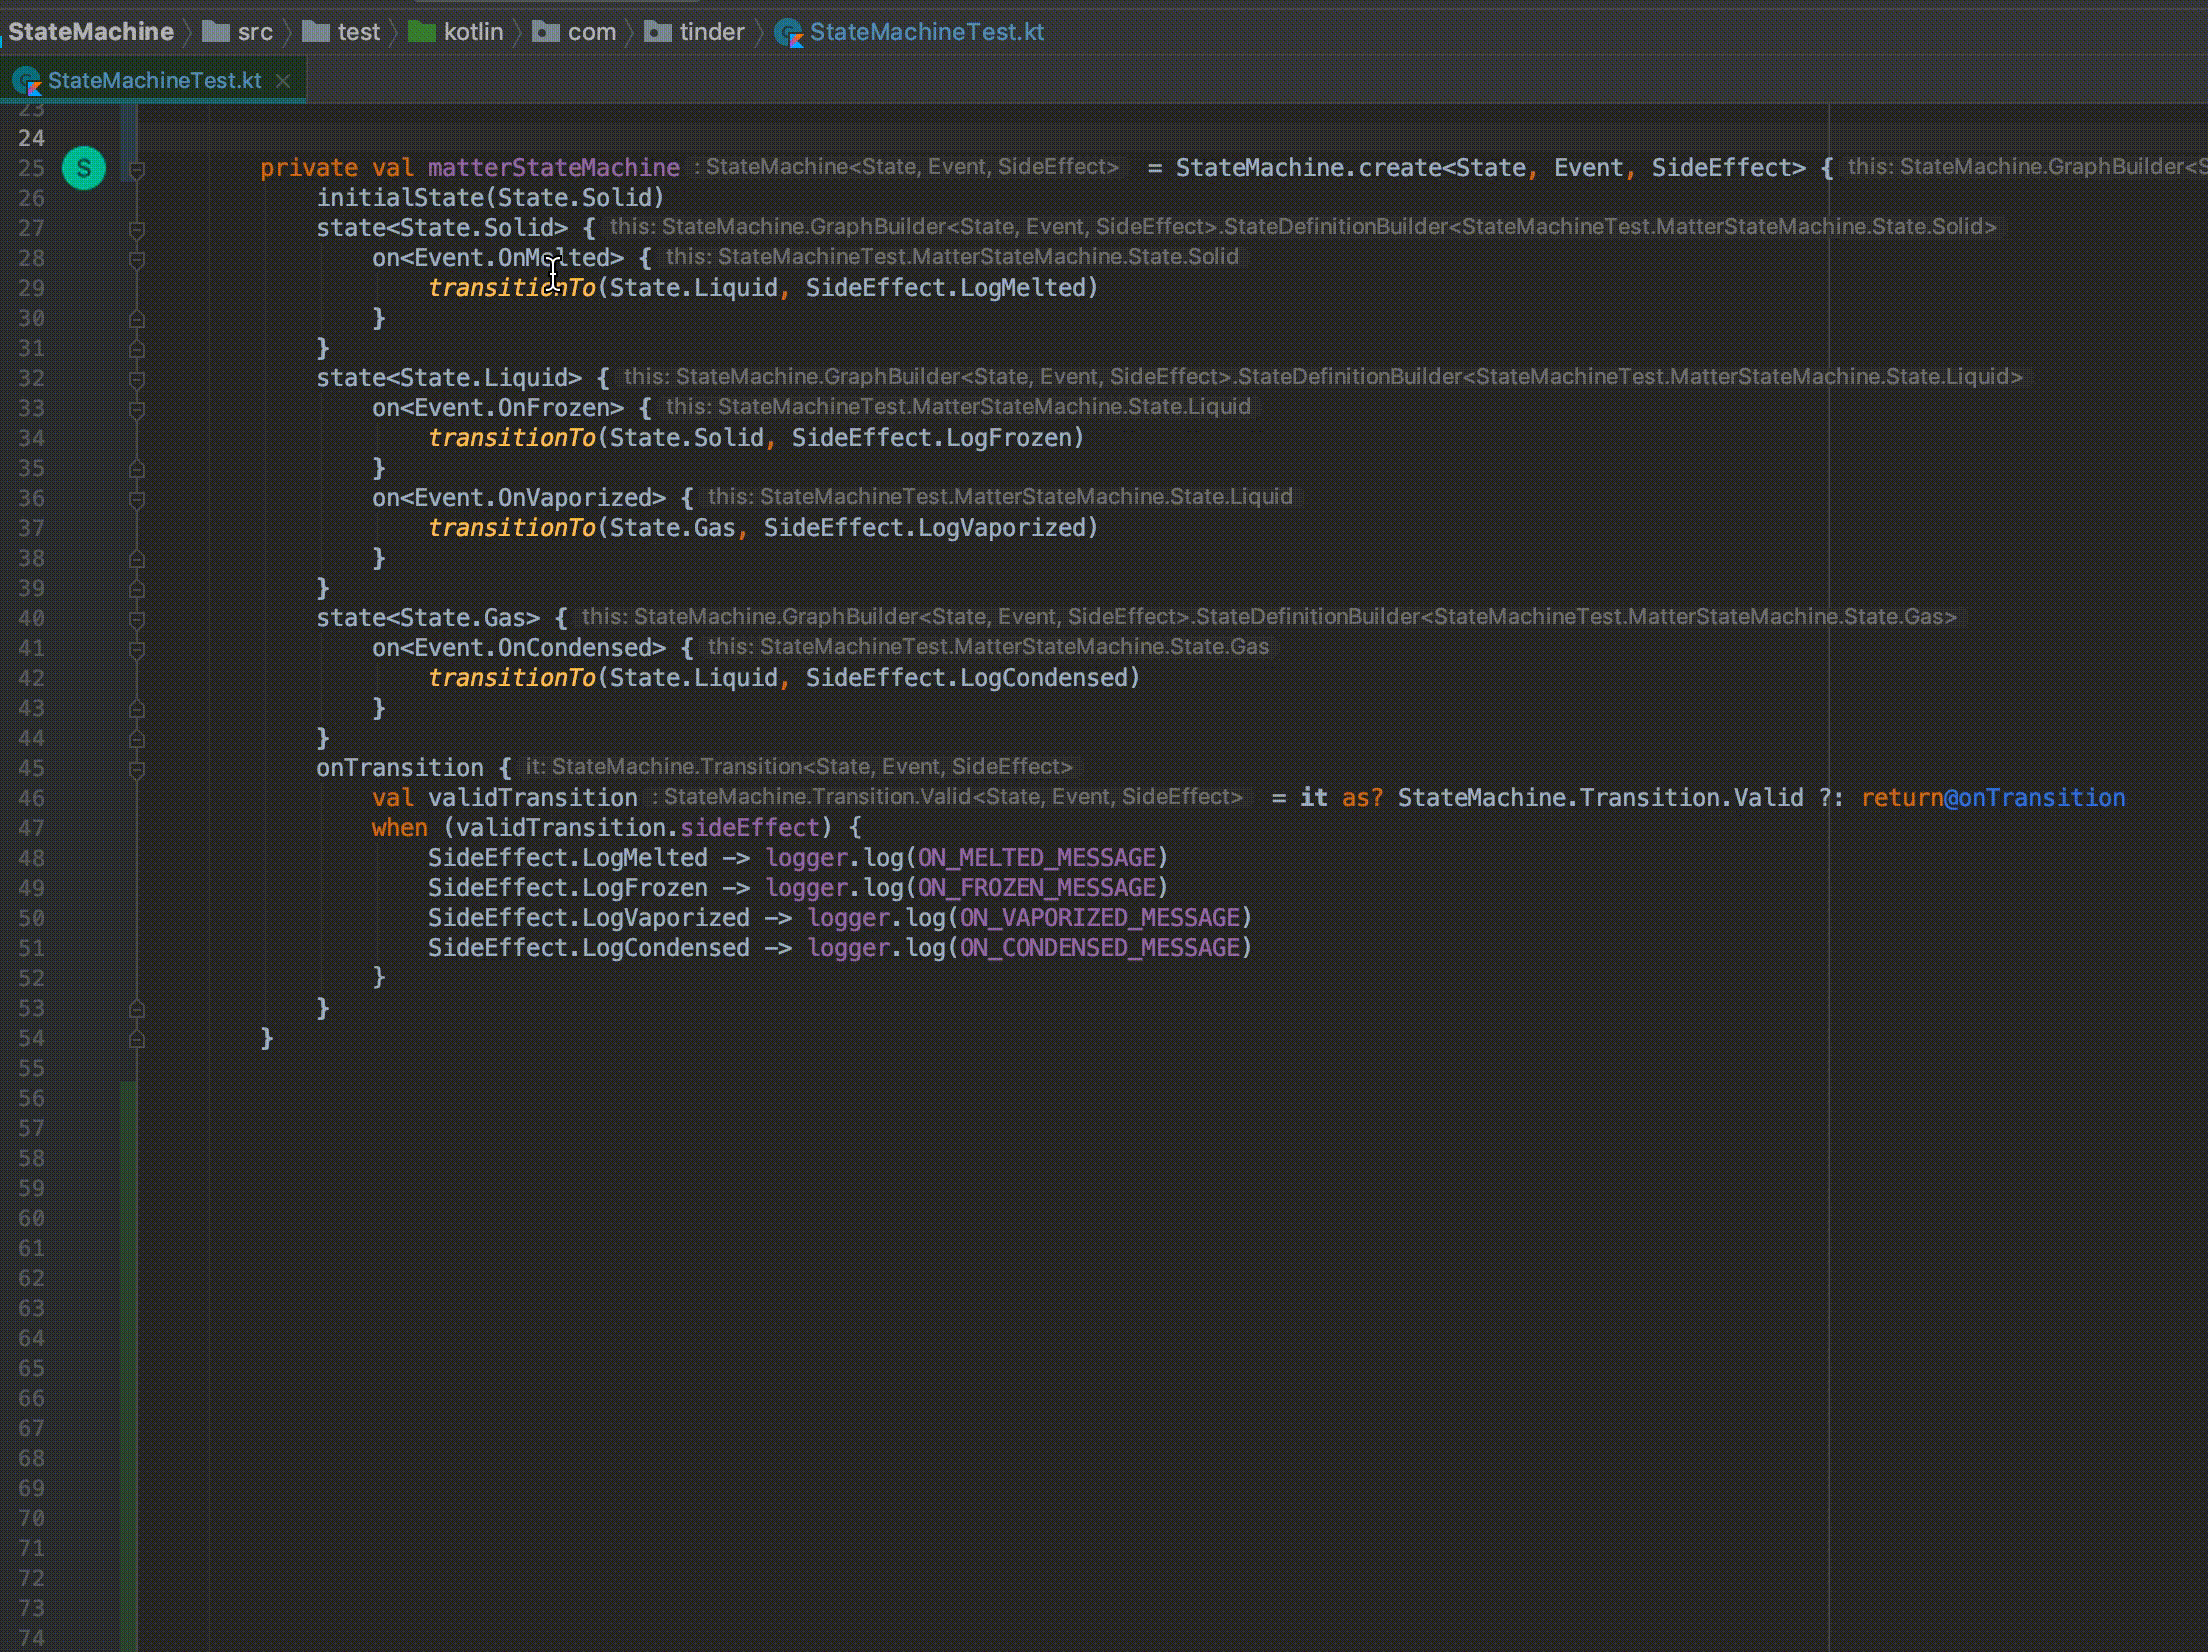Click the tinder package folder icon
This screenshot has height=1652, width=2208.
point(658,32)
